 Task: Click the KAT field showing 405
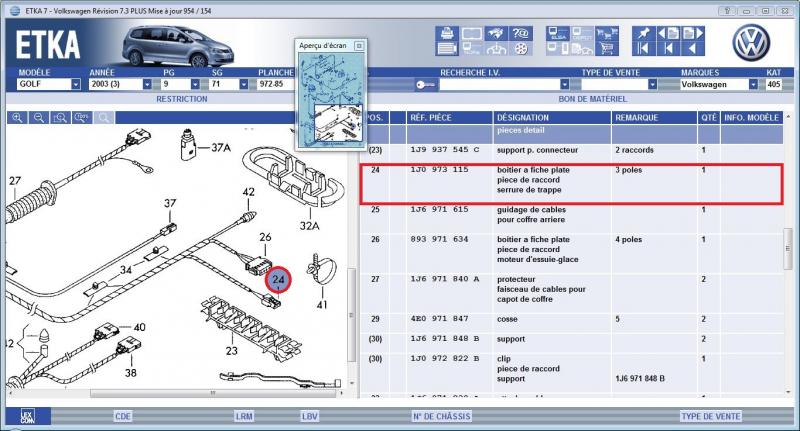pos(773,84)
